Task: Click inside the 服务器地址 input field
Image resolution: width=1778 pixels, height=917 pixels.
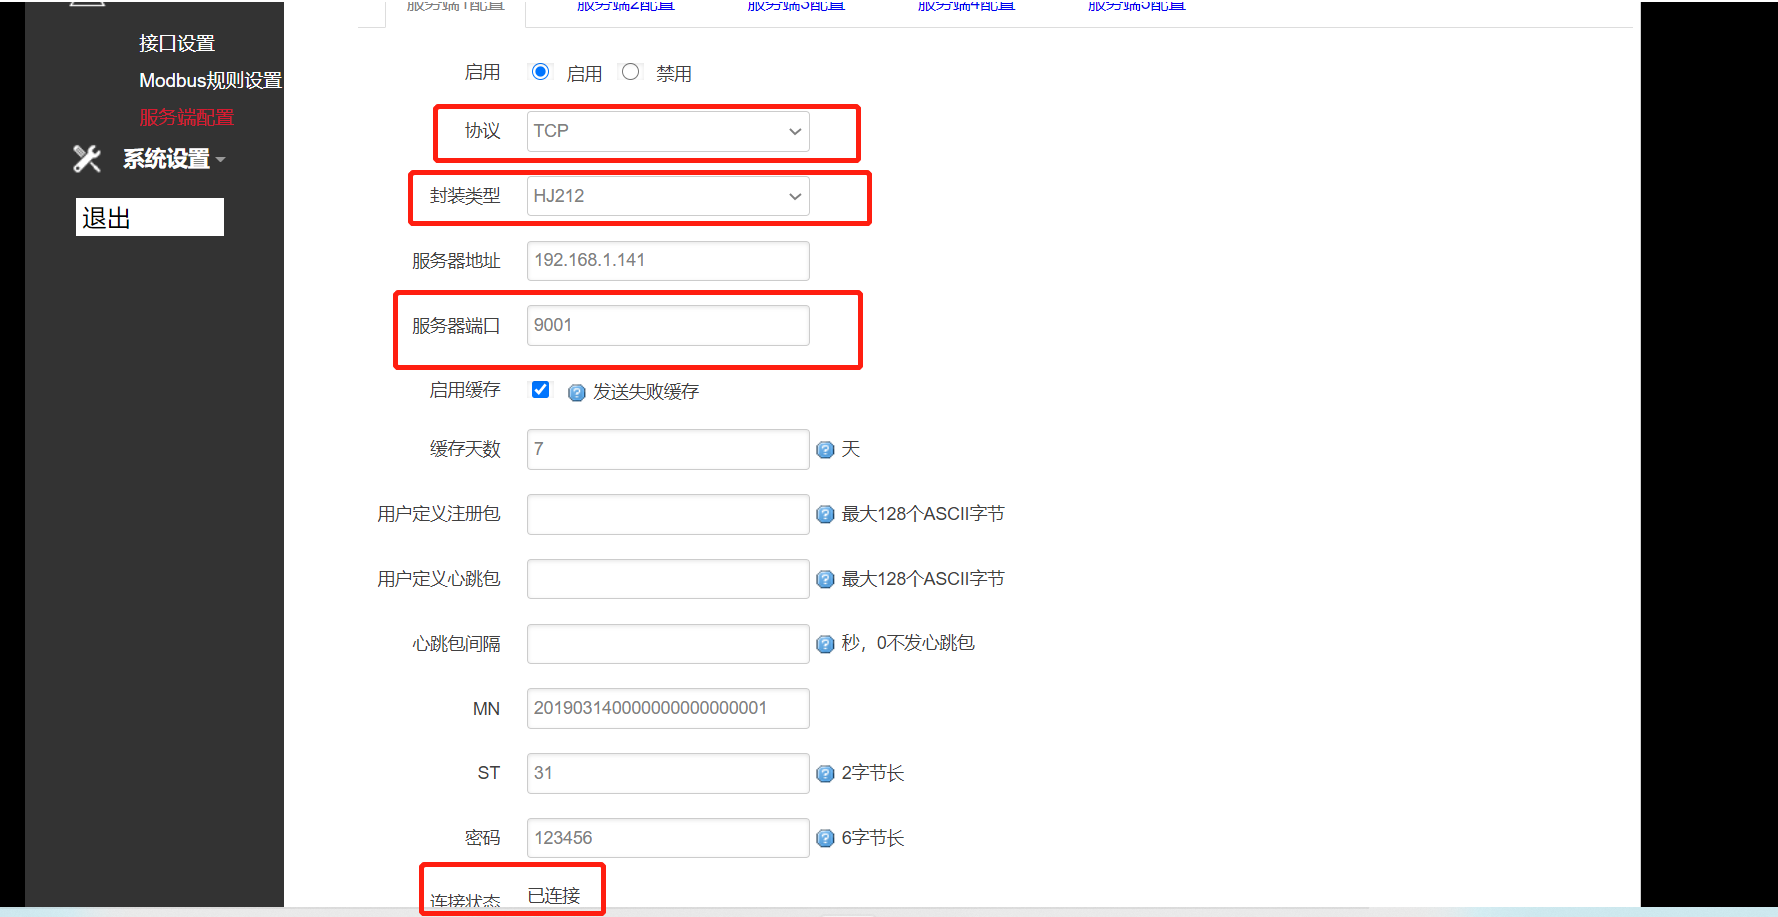Action: [x=667, y=260]
